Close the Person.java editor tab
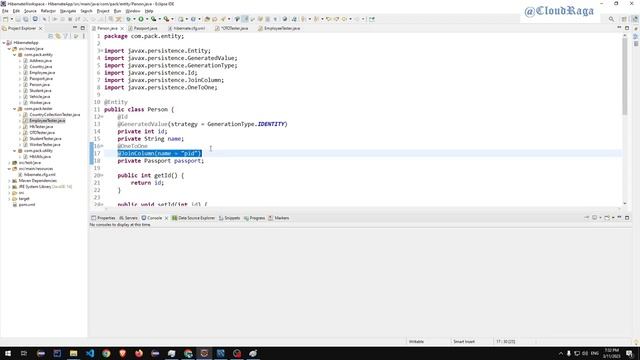This screenshot has width=640, height=360. click(122, 29)
